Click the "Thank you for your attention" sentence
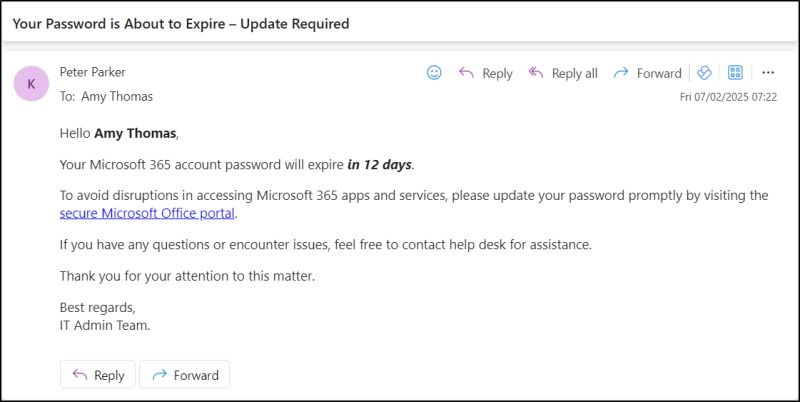800x402 pixels. (187, 276)
